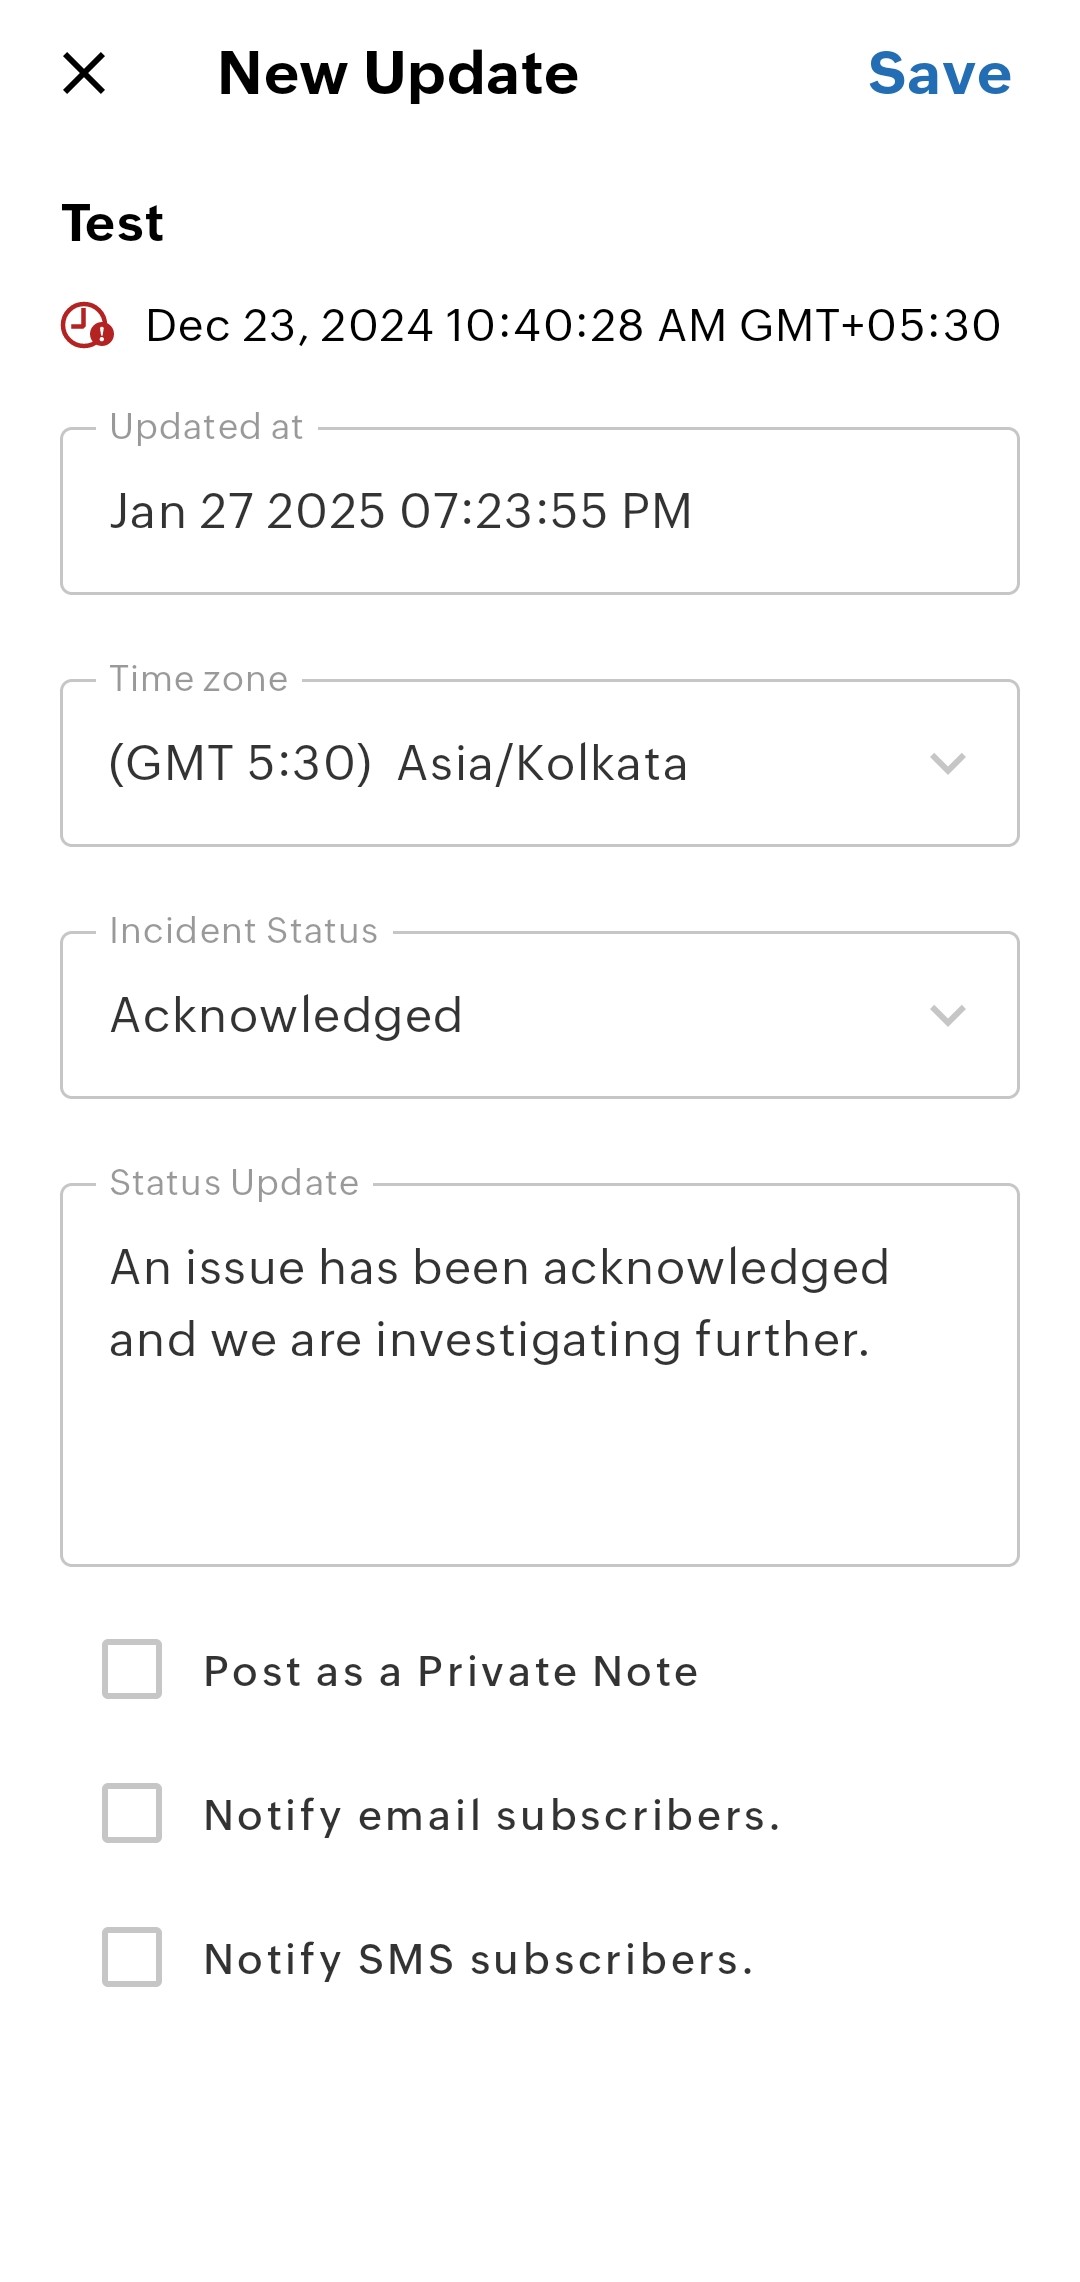The width and height of the screenshot is (1080, 2282).
Task: Close the New Update screen
Action: [x=84, y=74]
